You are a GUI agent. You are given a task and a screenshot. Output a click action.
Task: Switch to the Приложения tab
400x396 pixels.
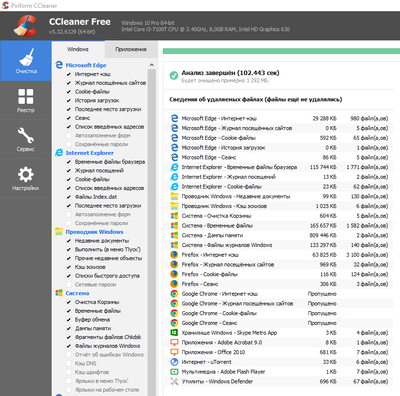tap(131, 49)
